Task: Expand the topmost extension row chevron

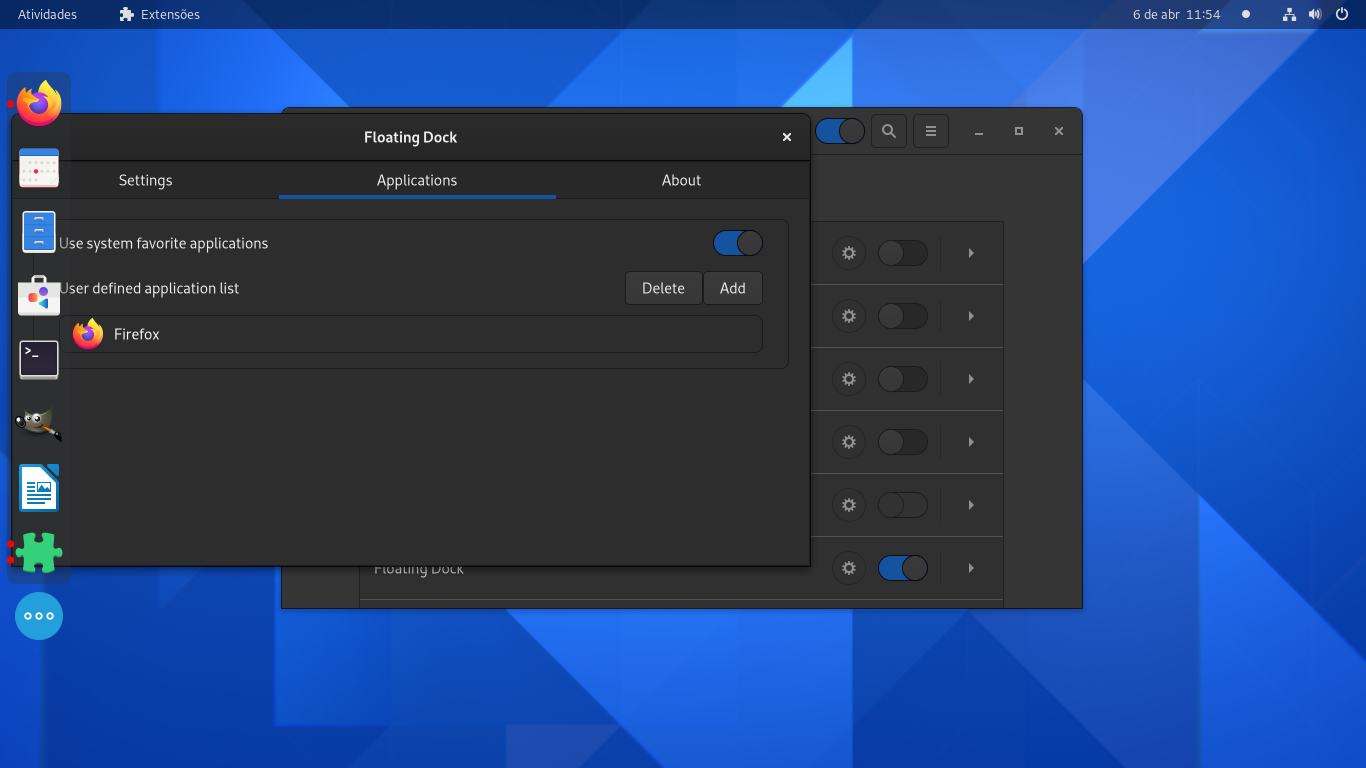Action: [970, 253]
